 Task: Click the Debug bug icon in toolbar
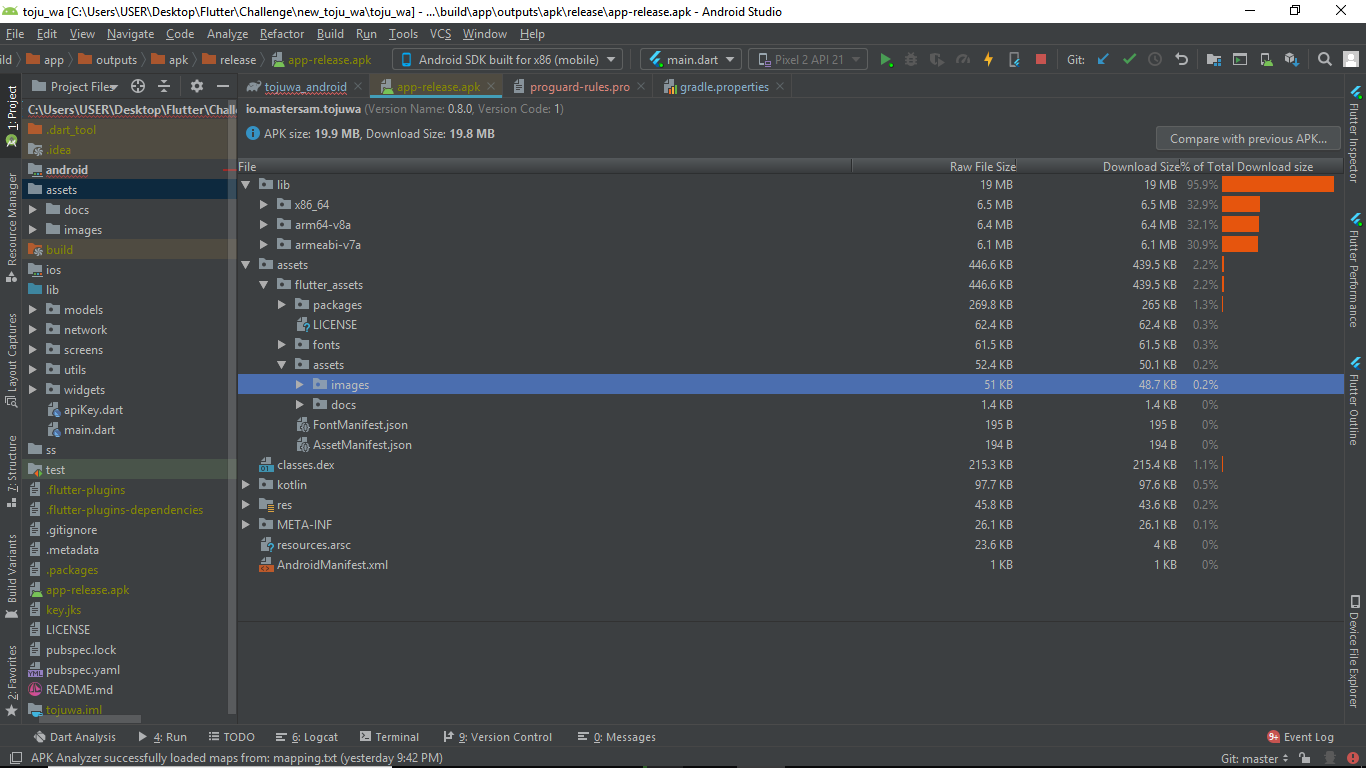coord(911,60)
